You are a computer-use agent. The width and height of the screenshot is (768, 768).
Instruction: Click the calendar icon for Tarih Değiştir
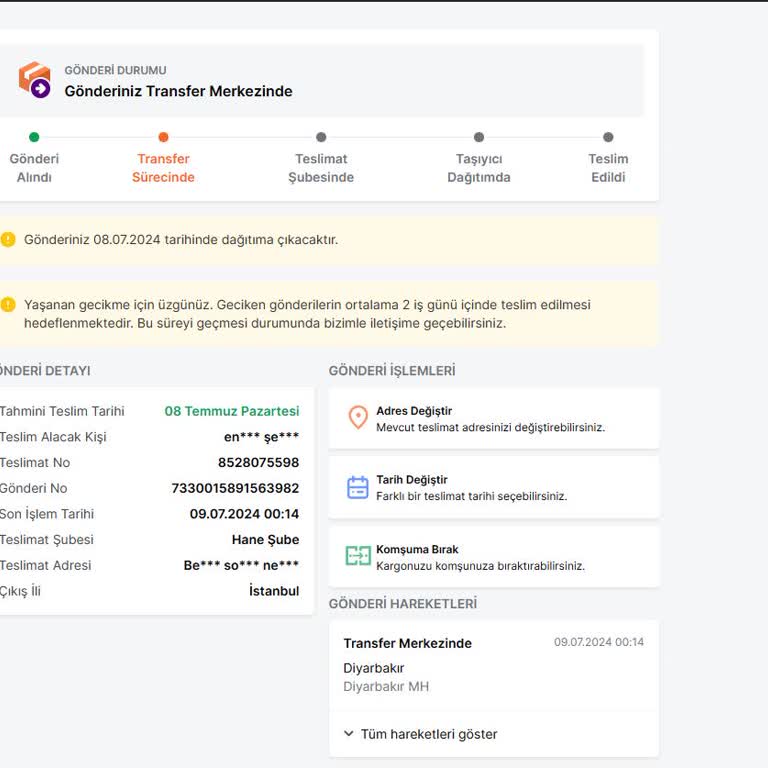[x=358, y=487]
